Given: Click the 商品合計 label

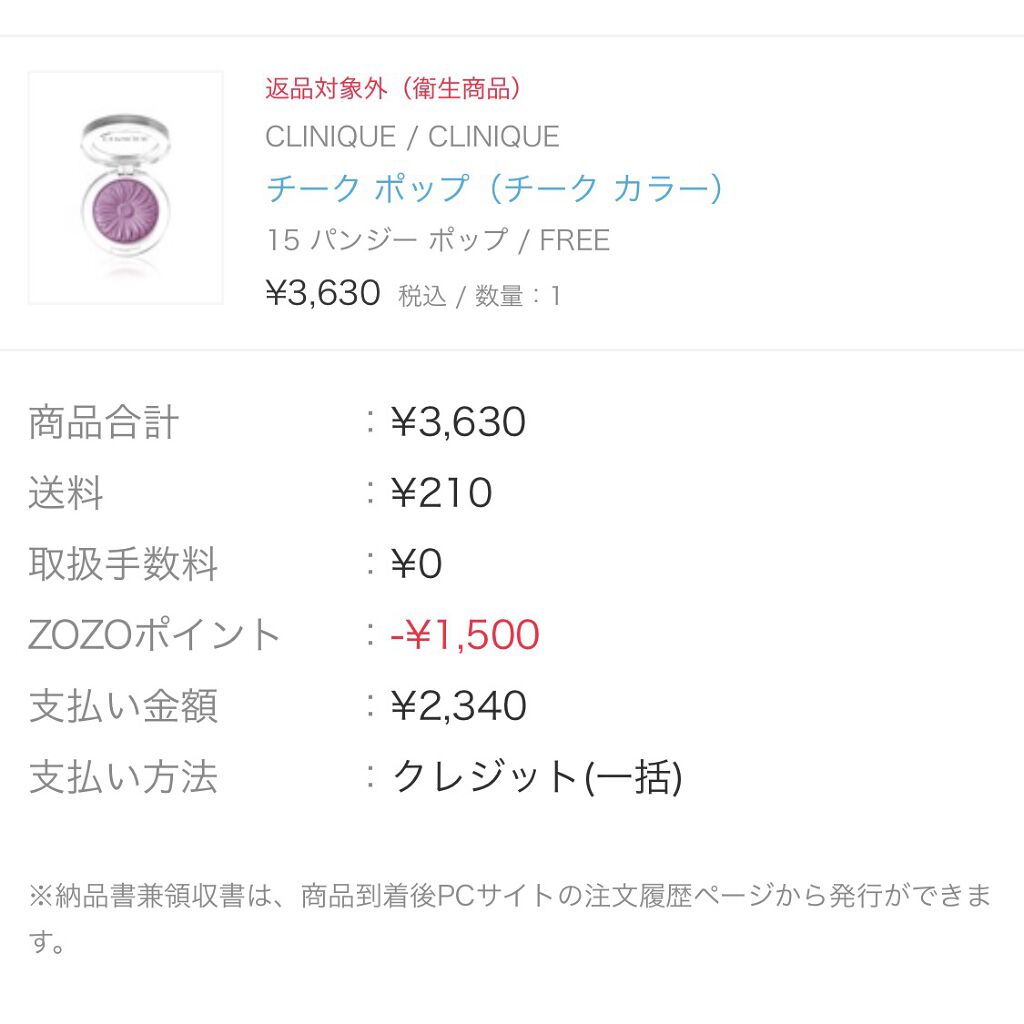Looking at the screenshot, I should click(103, 422).
